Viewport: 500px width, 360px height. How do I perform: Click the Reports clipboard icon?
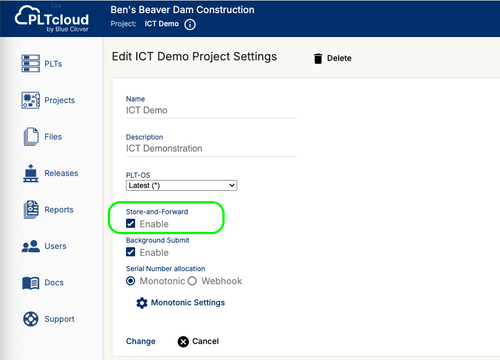click(31, 210)
